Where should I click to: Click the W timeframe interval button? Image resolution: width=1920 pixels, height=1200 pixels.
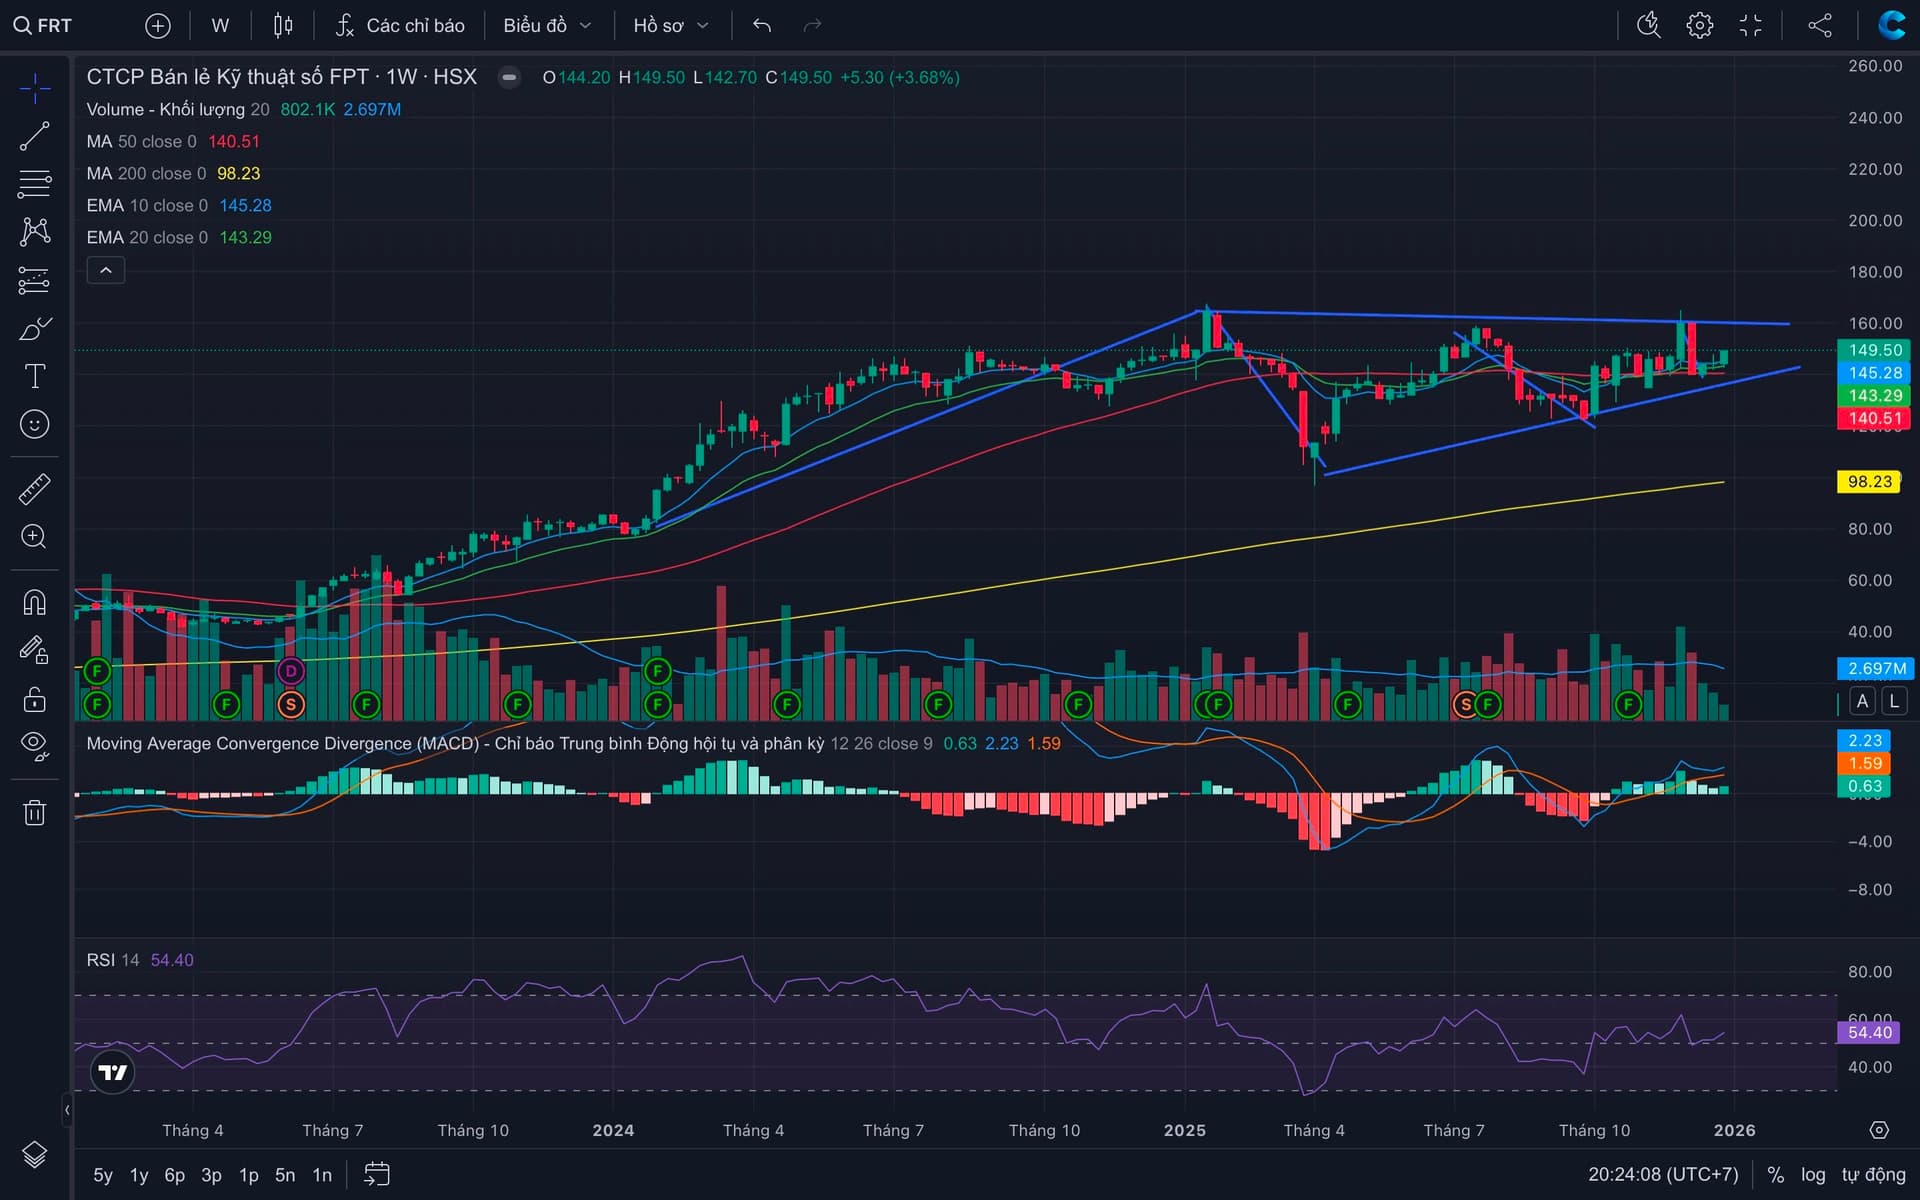220,26
